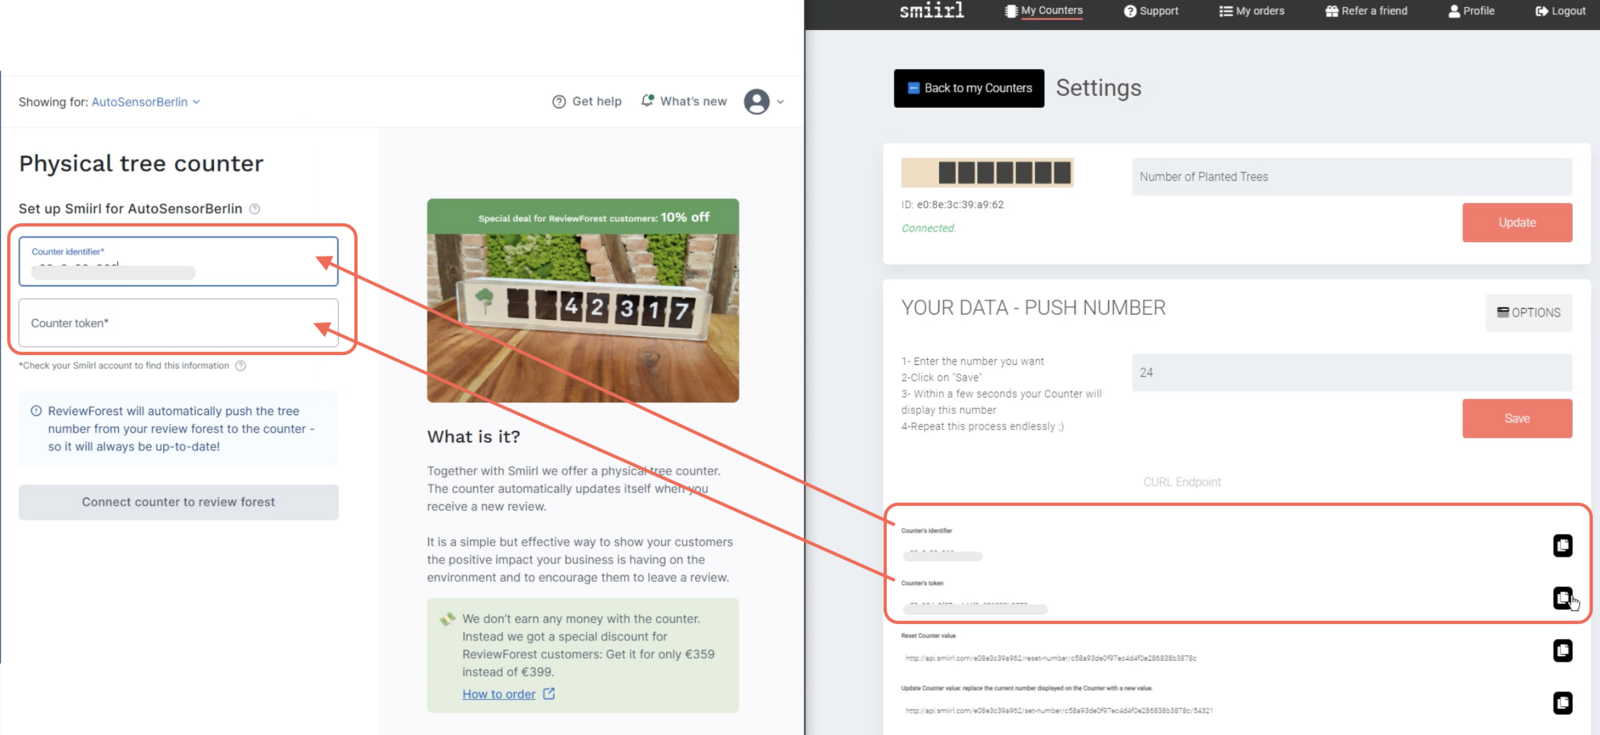
Task: Click the CURL Endpoint label
Action: 1182,482
